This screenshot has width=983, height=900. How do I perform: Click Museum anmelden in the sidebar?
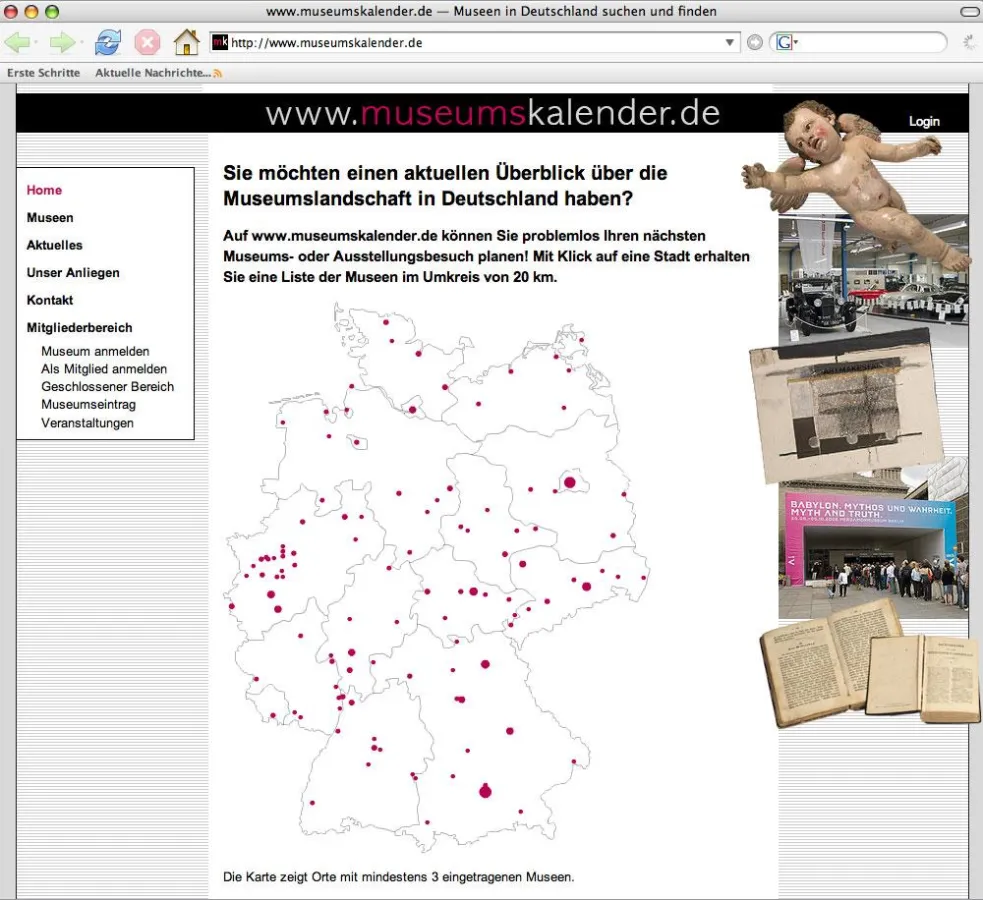tap(94, 351)
